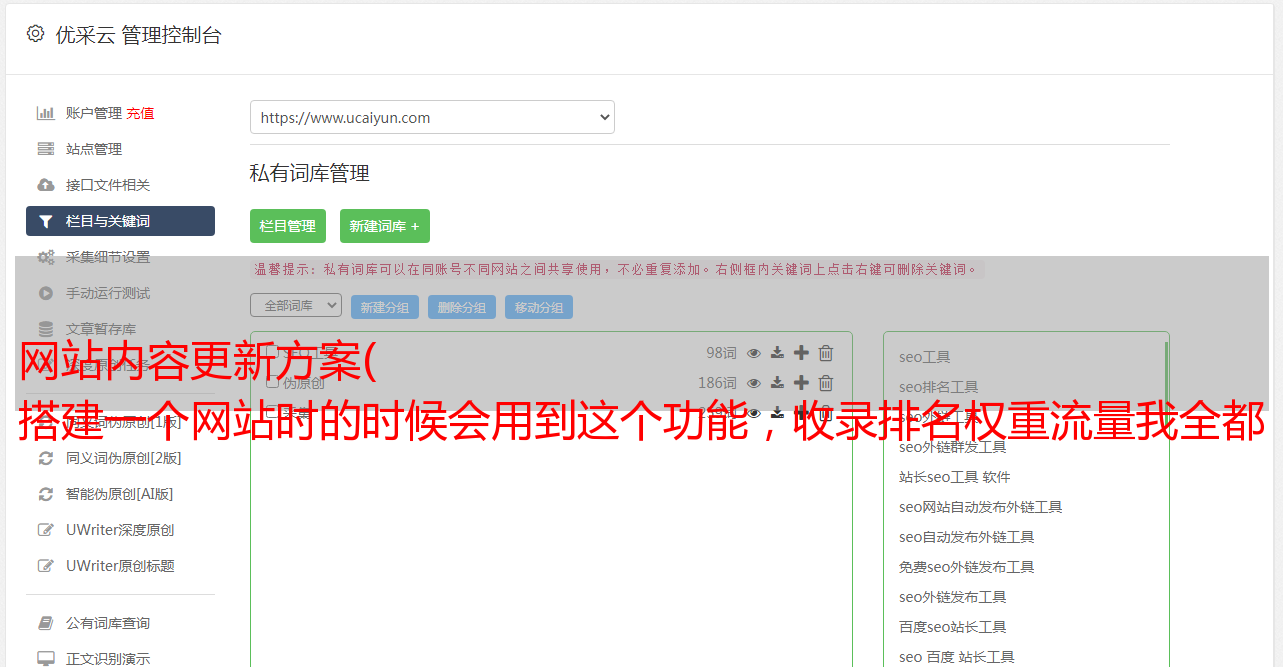The width and height of the screenshot is (1283, 667).
Task: Open 同义词伪原创[2版] in the sidebar
Action: (x=123, y=458)
